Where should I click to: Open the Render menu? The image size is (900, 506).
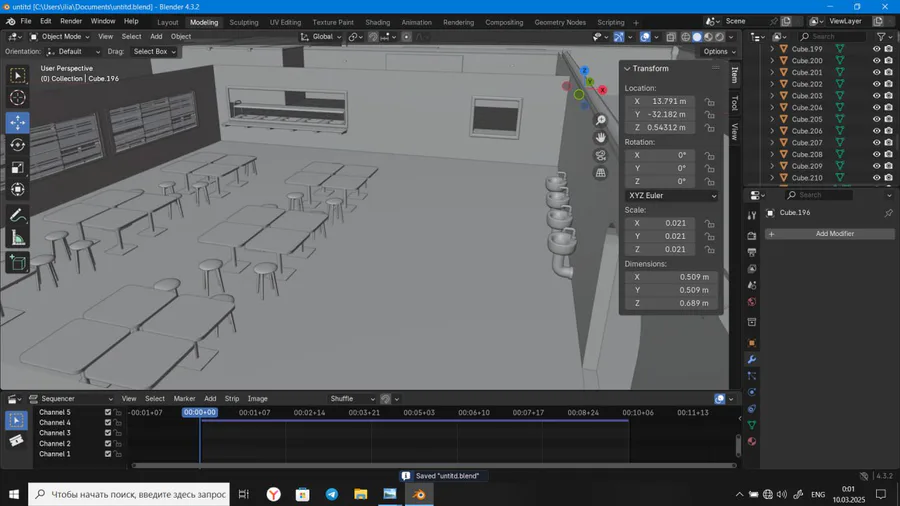click(71, 21)
